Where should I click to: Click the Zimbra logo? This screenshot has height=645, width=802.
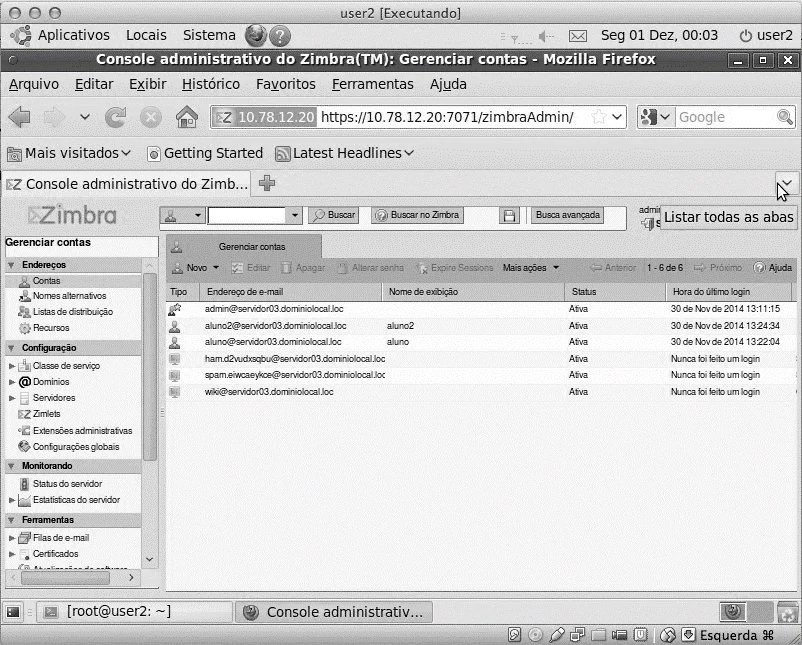(73, 215)
